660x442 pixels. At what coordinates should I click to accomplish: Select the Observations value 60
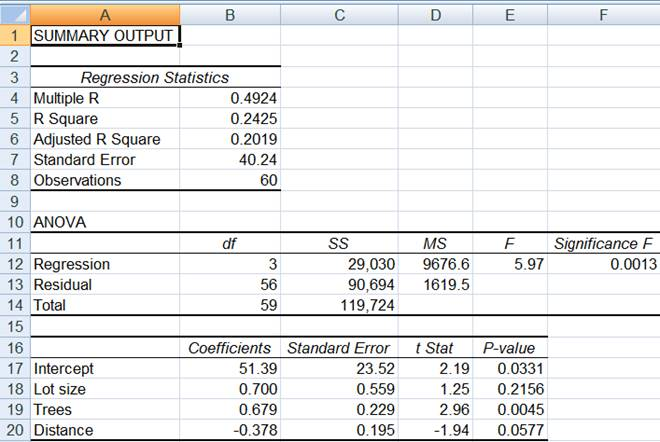[231, 181]
